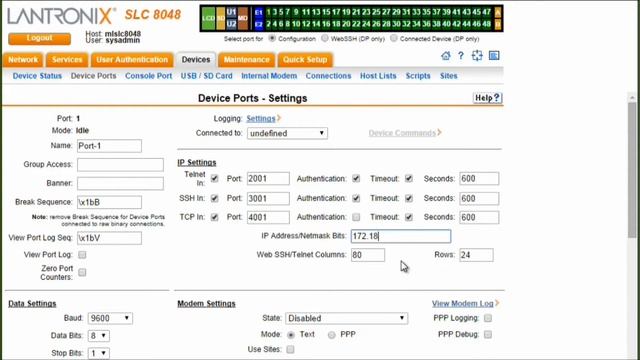Open the User Authentication tab
The height and width of the screenshot is (360, 640).
click(132, 60)
